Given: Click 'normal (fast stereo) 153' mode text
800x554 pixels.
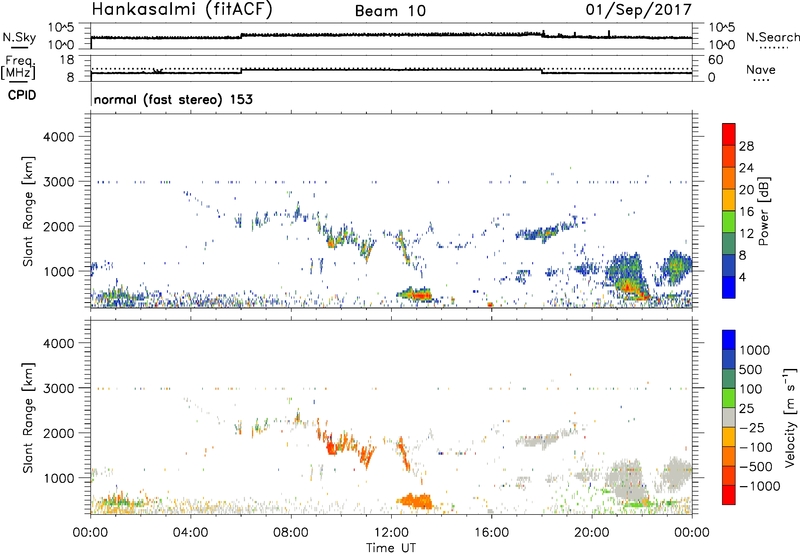Looking at the screenshot, I should pyautogui.click(x=173, y=99).
